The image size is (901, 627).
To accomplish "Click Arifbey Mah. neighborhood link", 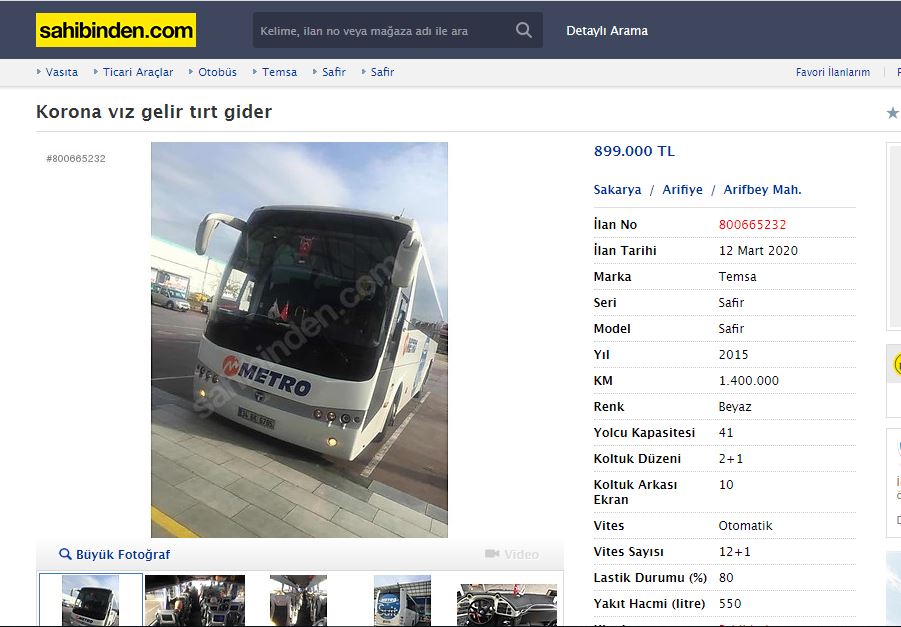I will (762, 190).
